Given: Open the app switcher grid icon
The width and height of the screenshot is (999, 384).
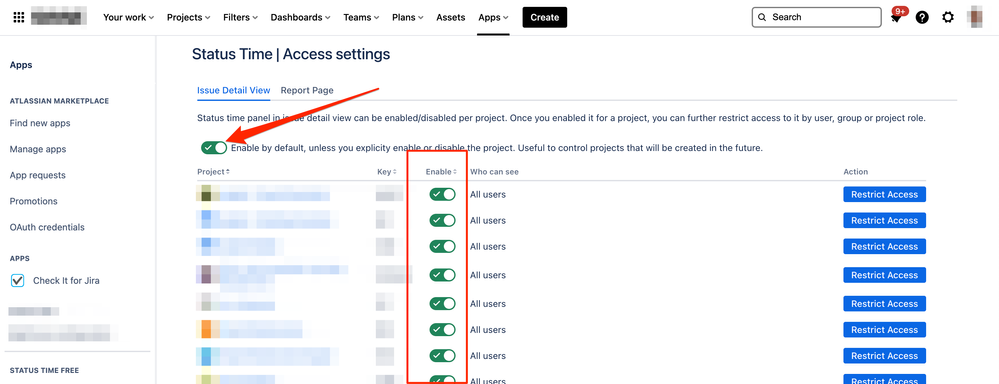Looking at the screenshot, I should click(x=18, y=17).
